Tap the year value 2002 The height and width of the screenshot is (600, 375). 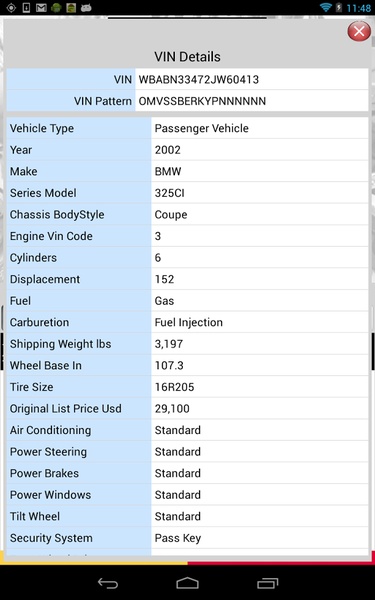[x=168, y=150]
